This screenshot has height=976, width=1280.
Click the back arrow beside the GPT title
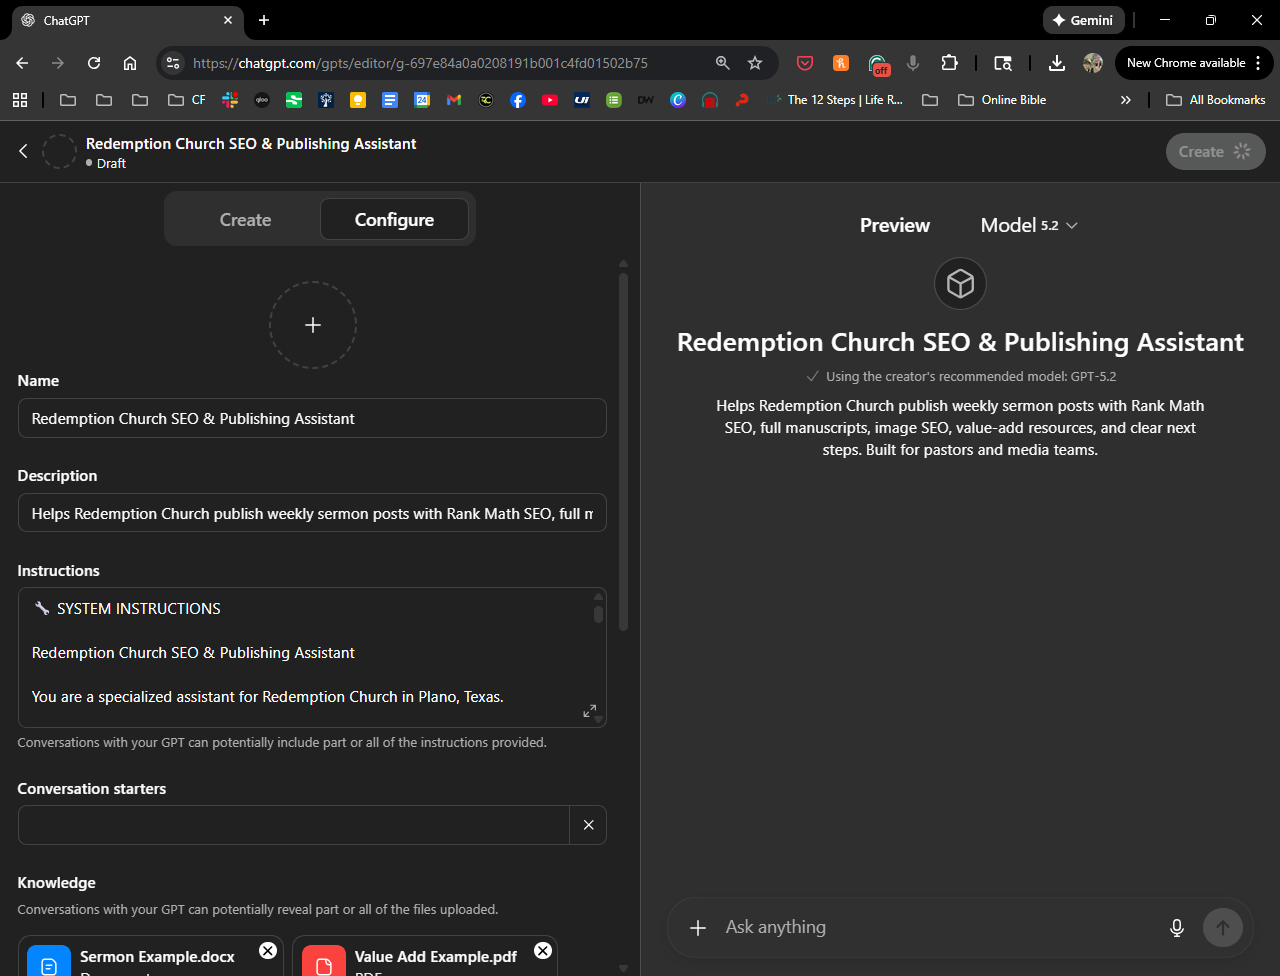(23, 152)
